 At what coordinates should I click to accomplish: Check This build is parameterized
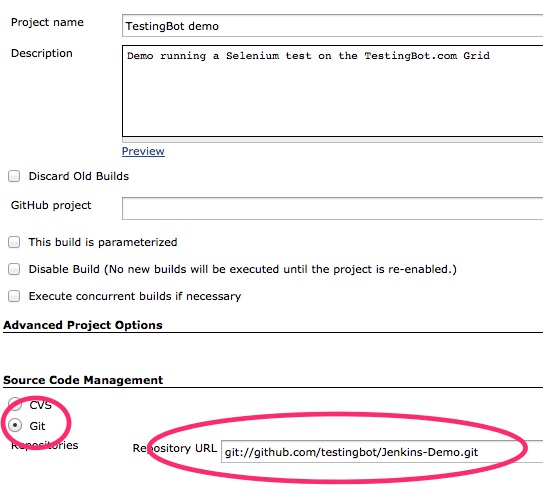tap(14, 242)
